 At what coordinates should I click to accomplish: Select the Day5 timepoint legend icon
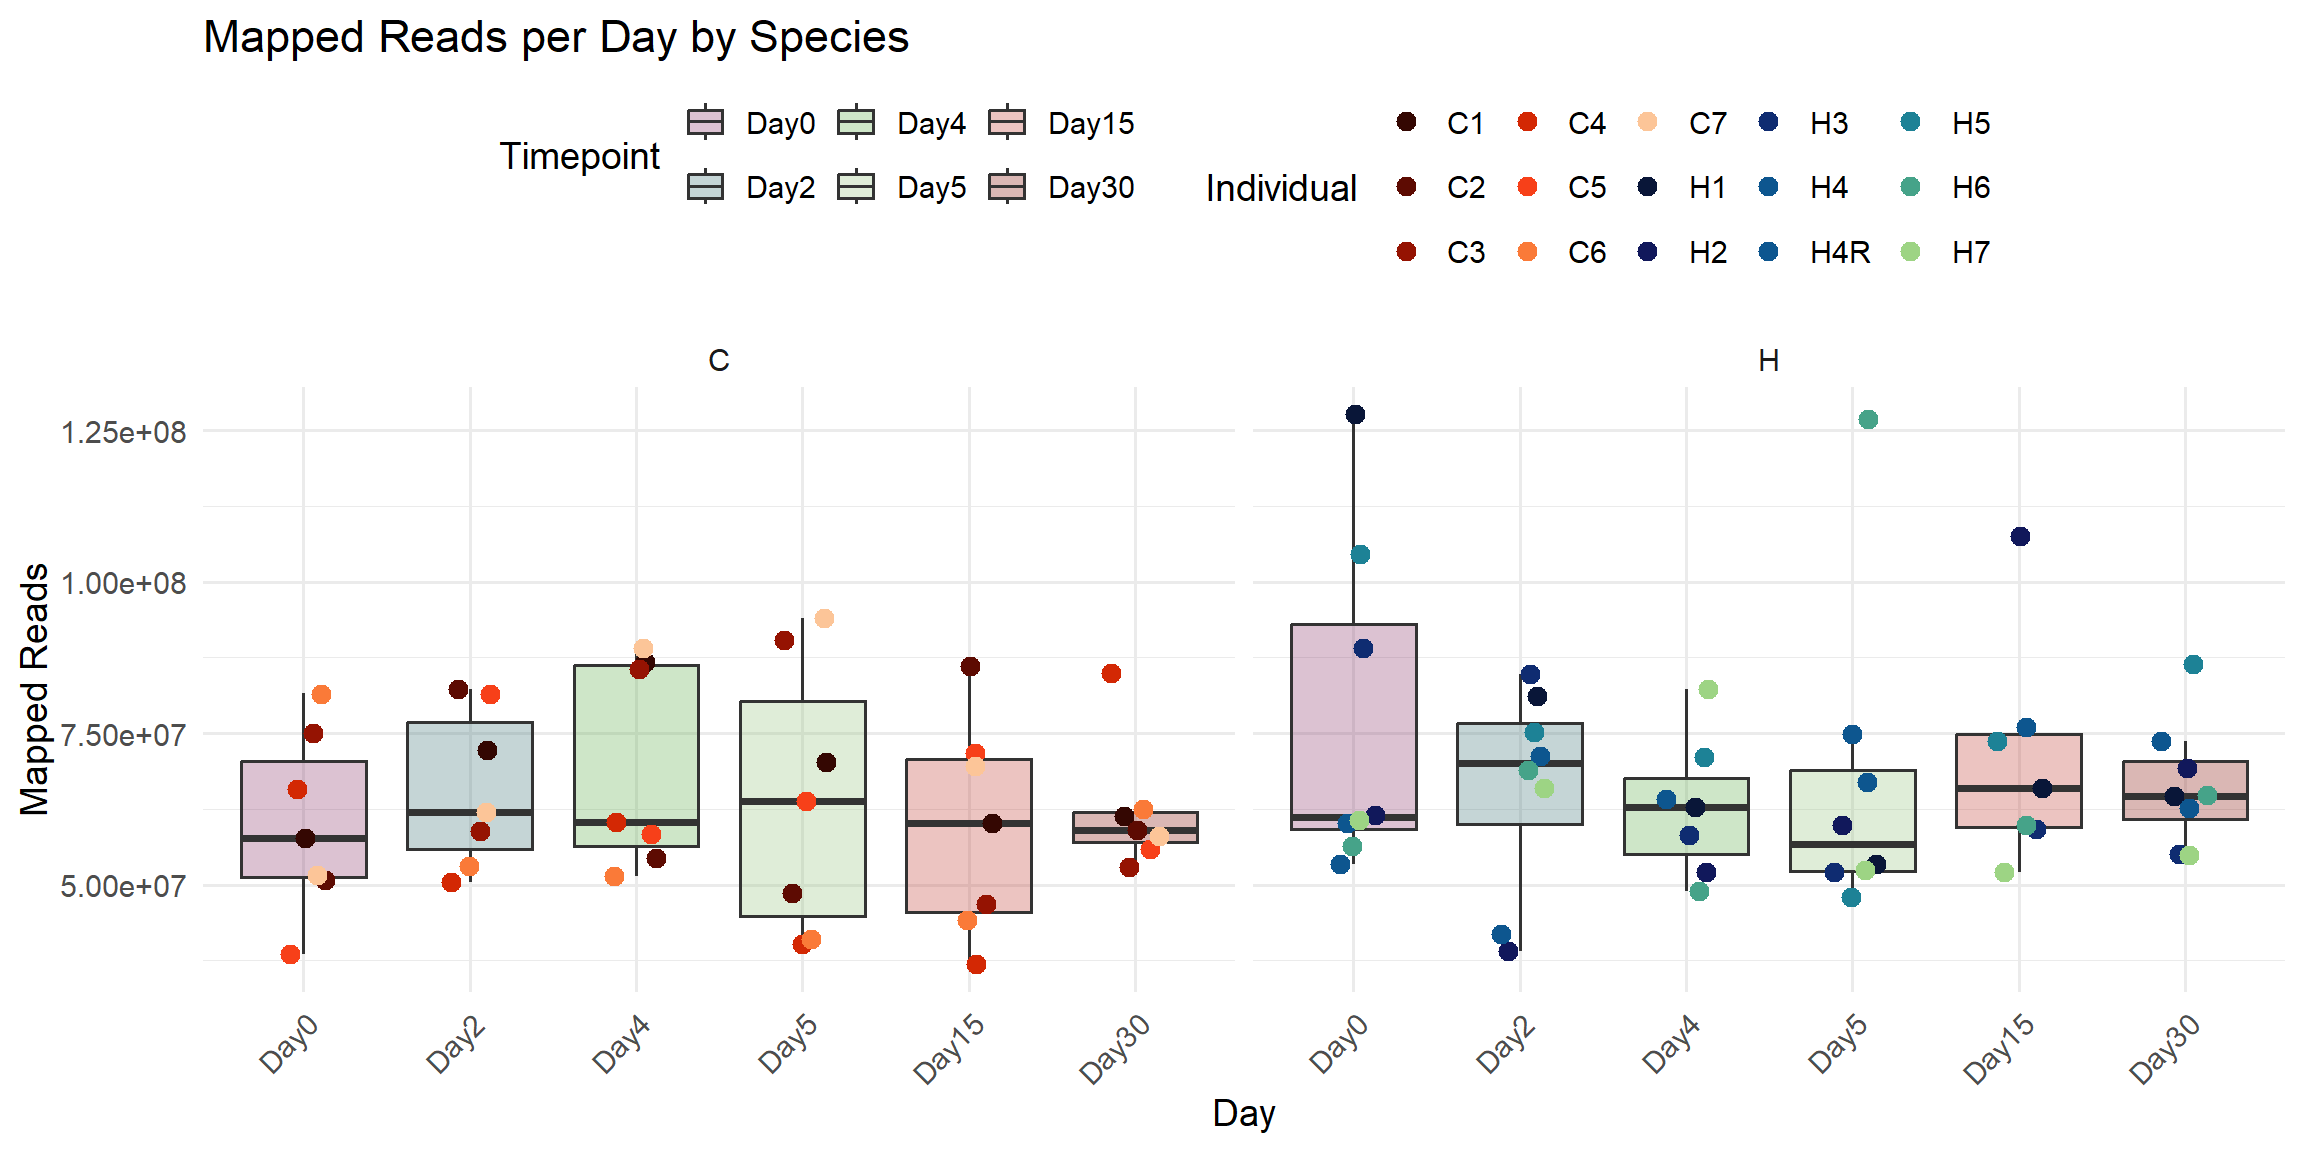tap(857, 186)
